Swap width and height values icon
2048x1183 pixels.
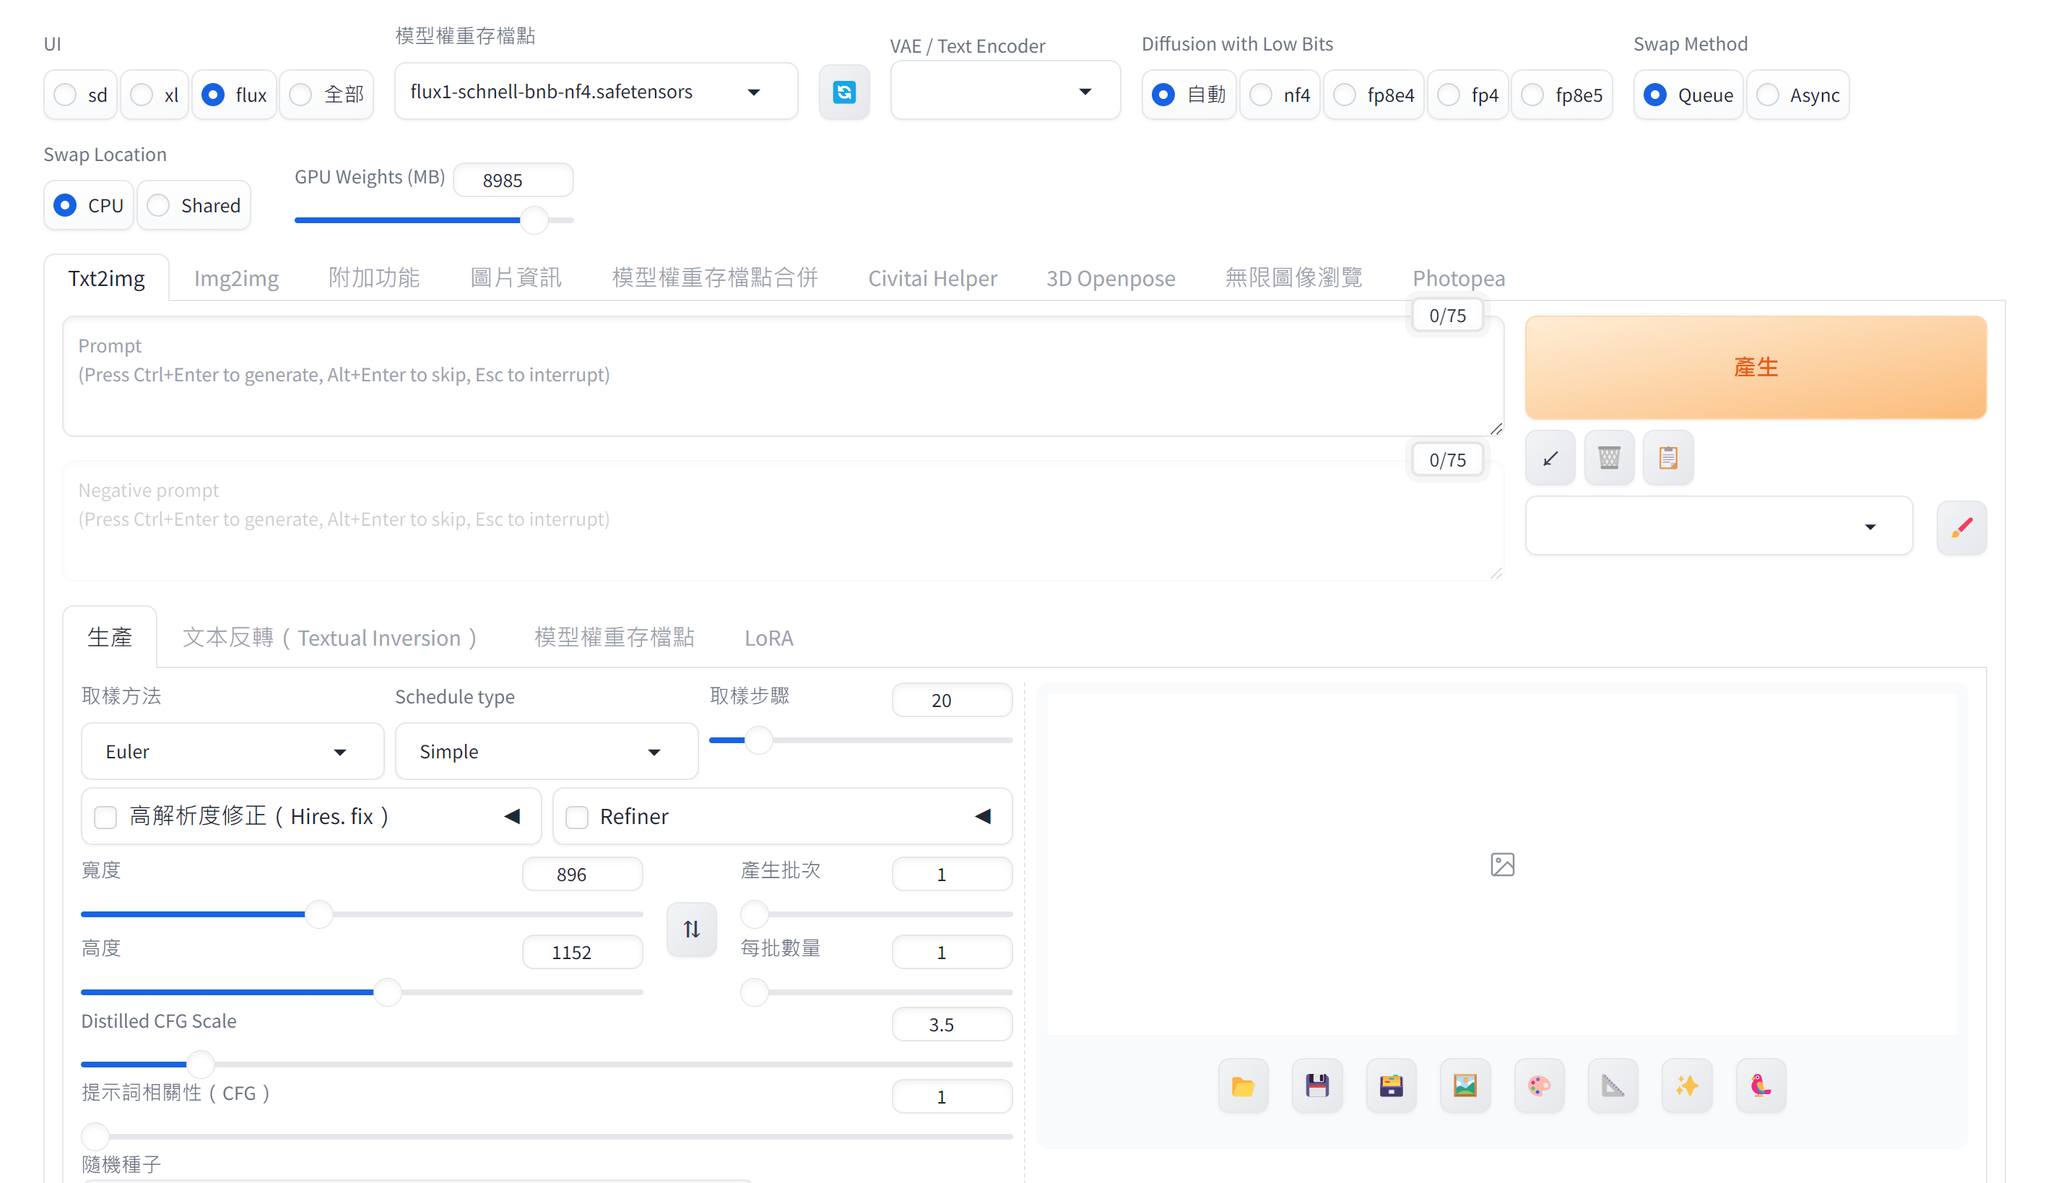pyautogui.click(x=691, y=929)
